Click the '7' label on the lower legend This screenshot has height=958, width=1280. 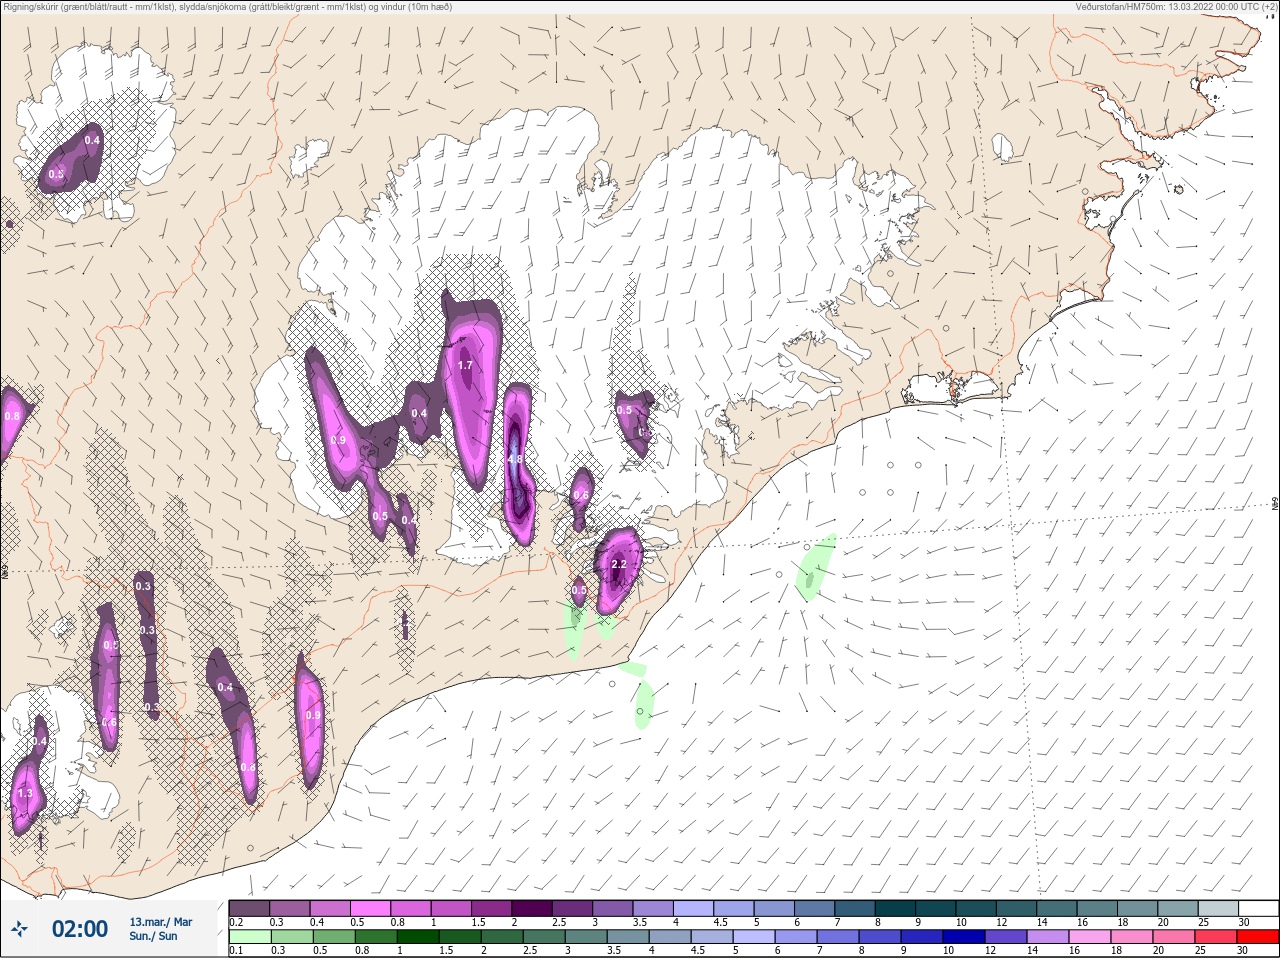821,951
